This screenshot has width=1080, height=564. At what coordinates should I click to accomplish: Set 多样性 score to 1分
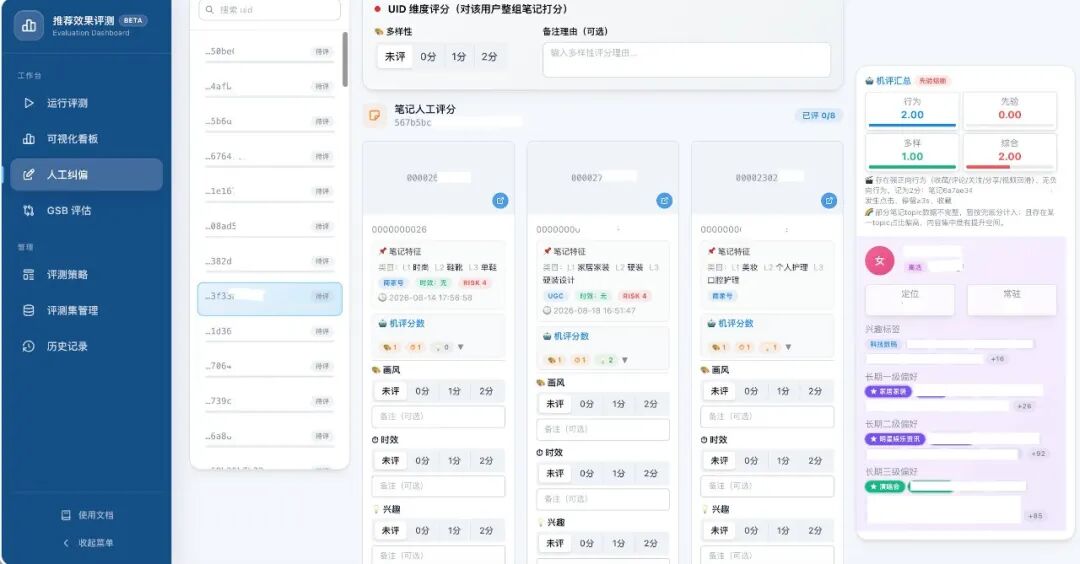pos(459,56)
